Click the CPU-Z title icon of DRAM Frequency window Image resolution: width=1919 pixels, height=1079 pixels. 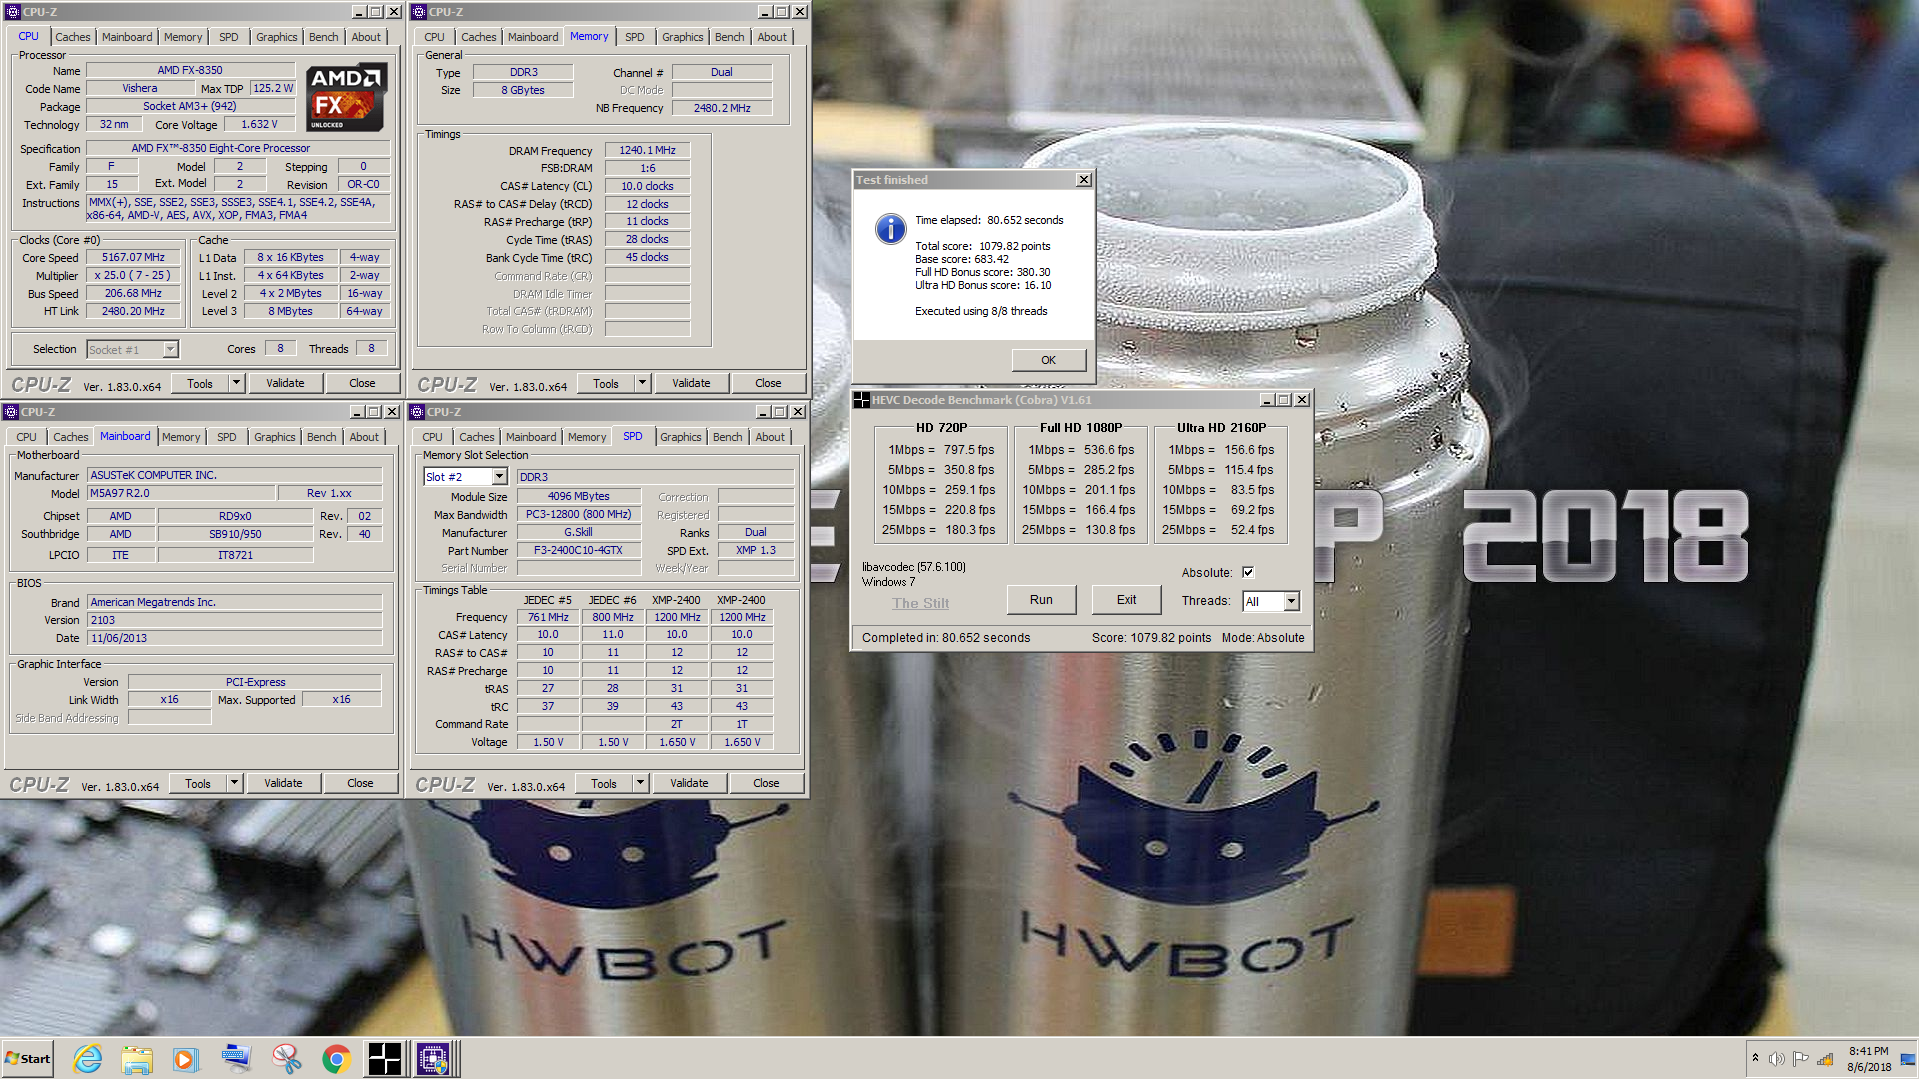419,12
